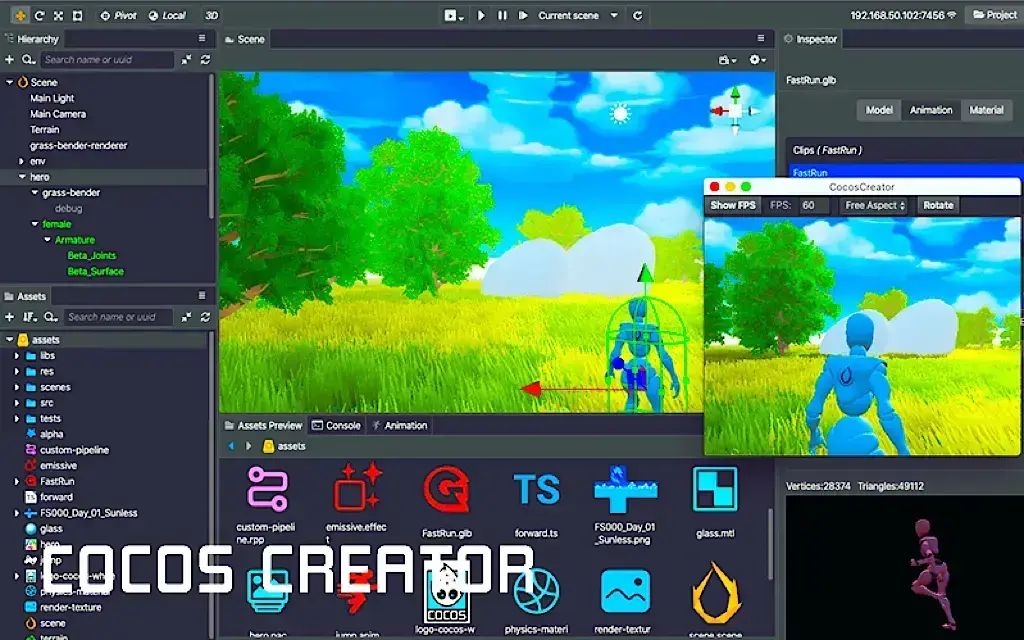Image resolution: width=1024 pixels, height=640 pixels.
Task: Expand the scenes folder
Action: pyautogui.click(x=16, y=387)
